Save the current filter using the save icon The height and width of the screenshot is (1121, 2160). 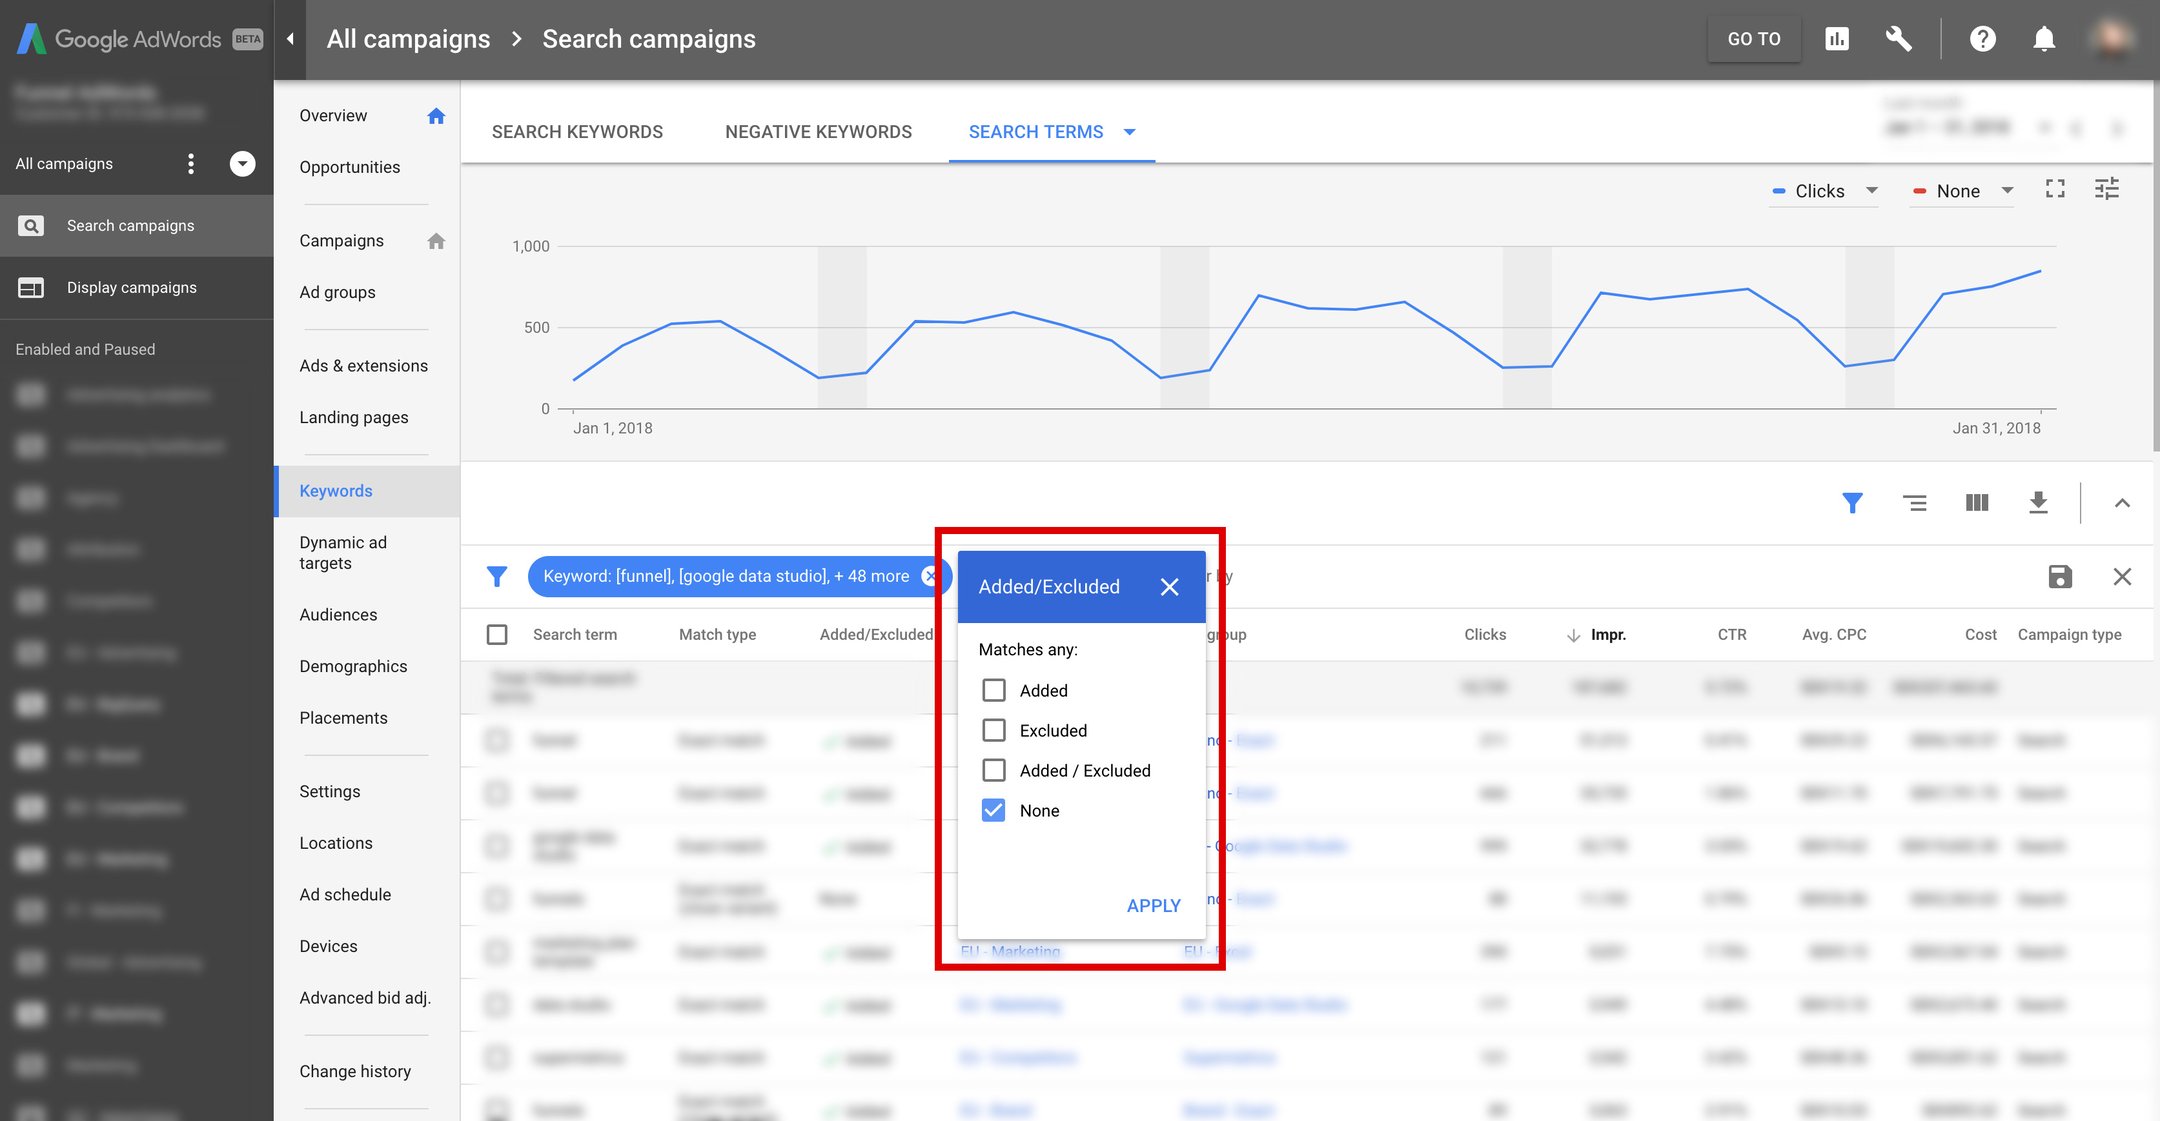point(2059,576)
